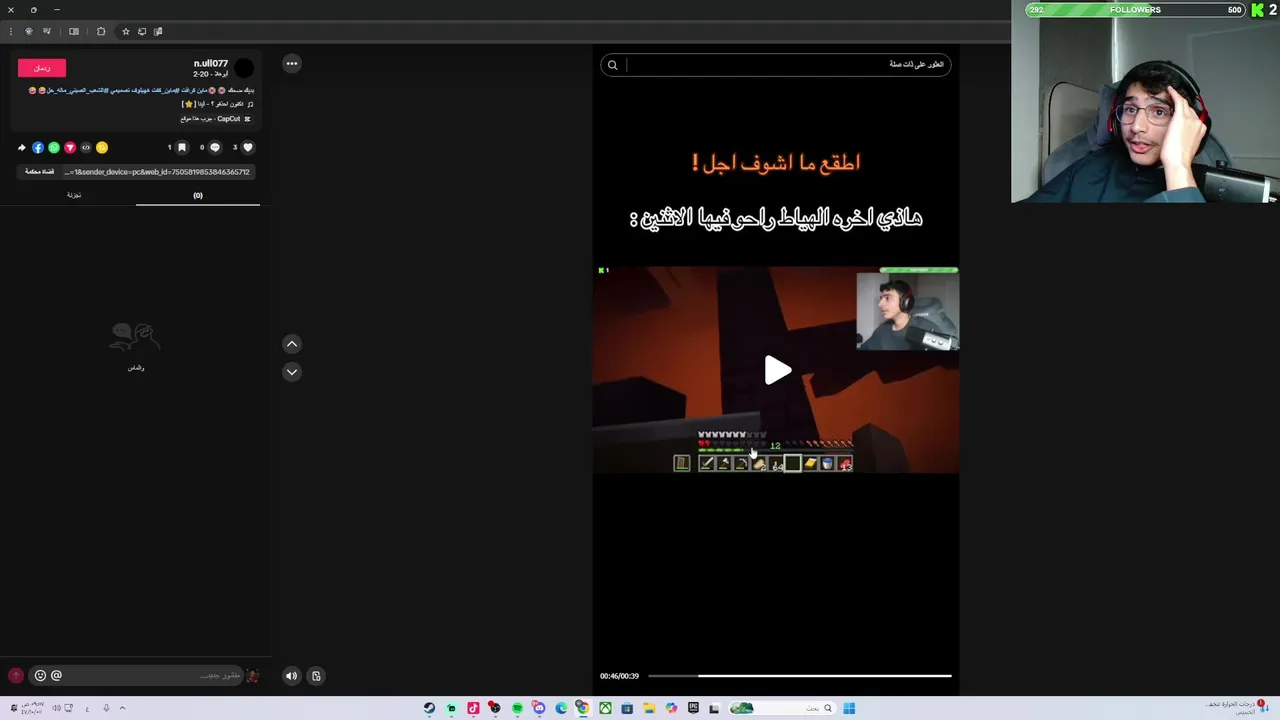Seek along the video progress bar
Viewport: 1280px width, 720px height.
(799, 676)
